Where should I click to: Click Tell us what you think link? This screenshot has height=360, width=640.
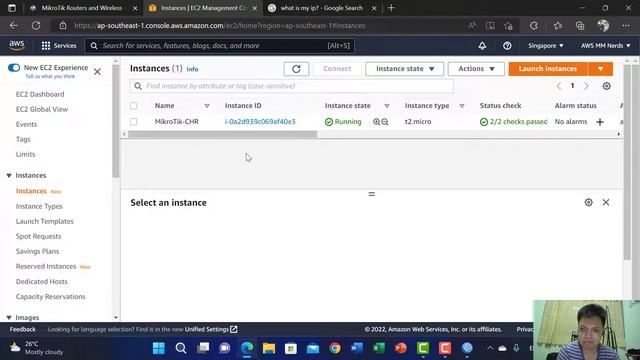(x=50, y=76)
